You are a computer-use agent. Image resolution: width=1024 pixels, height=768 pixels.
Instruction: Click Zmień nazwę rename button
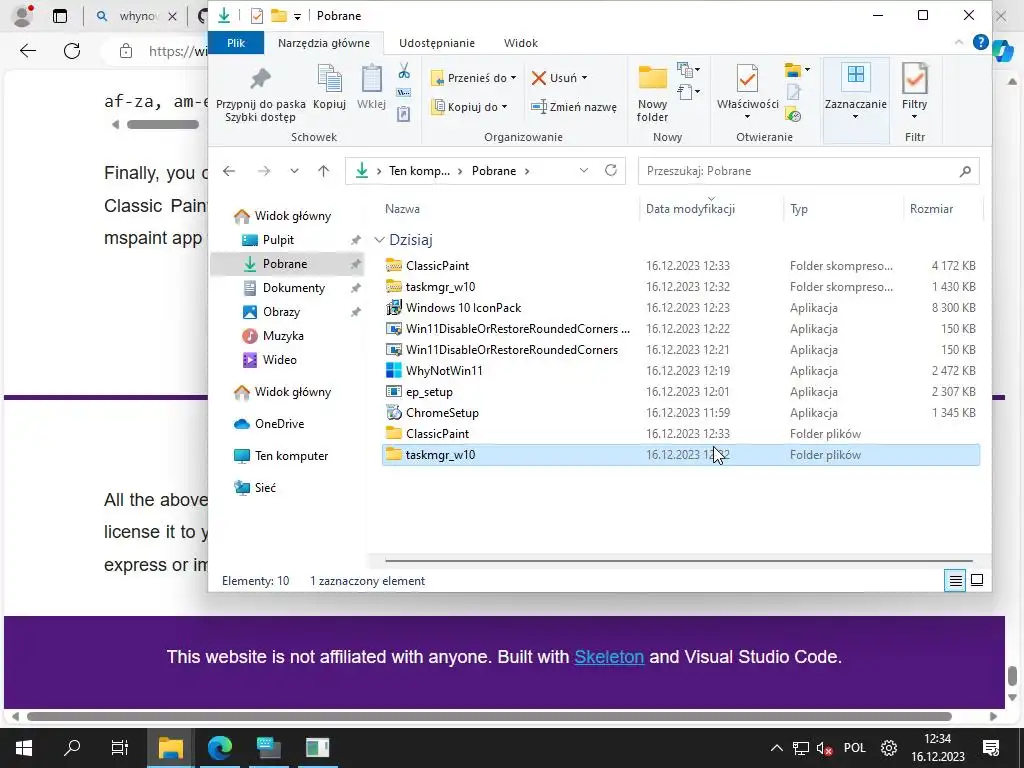(574, 106)
